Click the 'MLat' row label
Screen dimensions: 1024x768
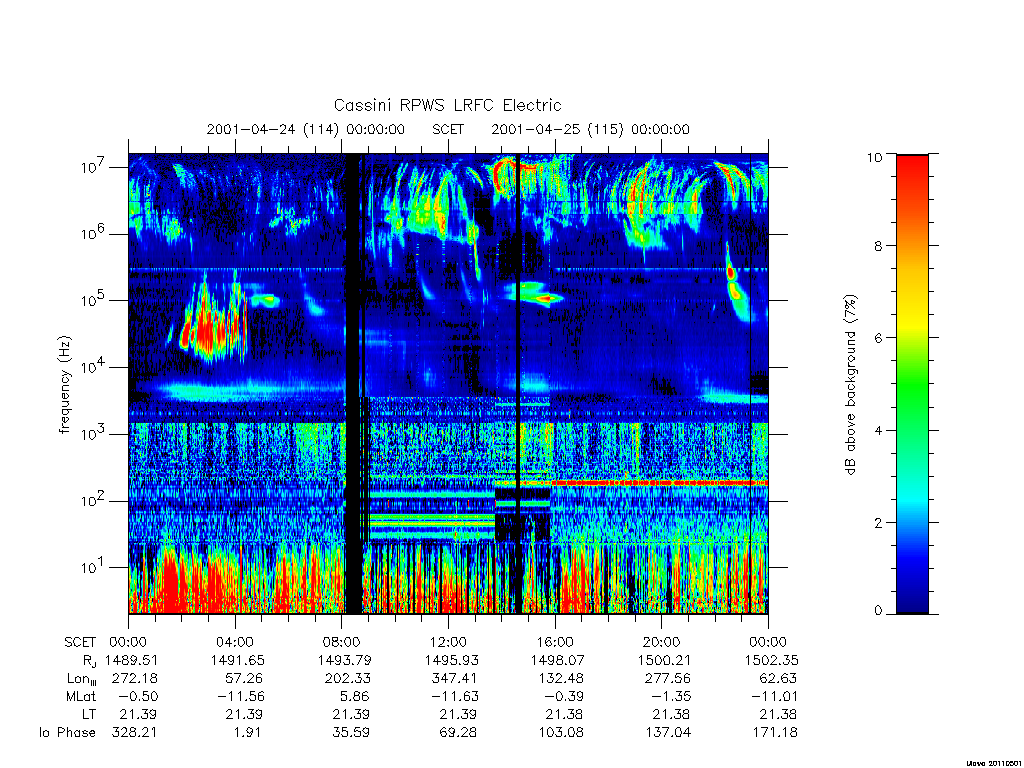81,696
